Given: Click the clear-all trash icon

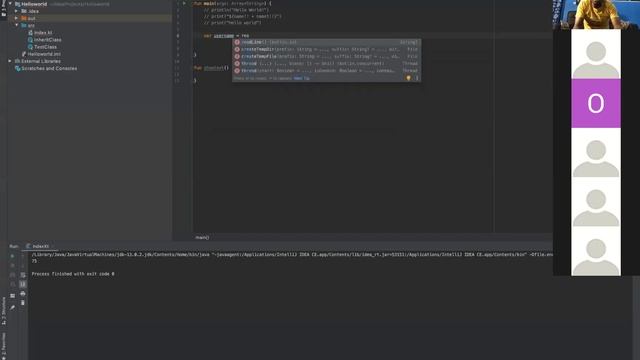Looking at the screenshot, I should (23, 303).
